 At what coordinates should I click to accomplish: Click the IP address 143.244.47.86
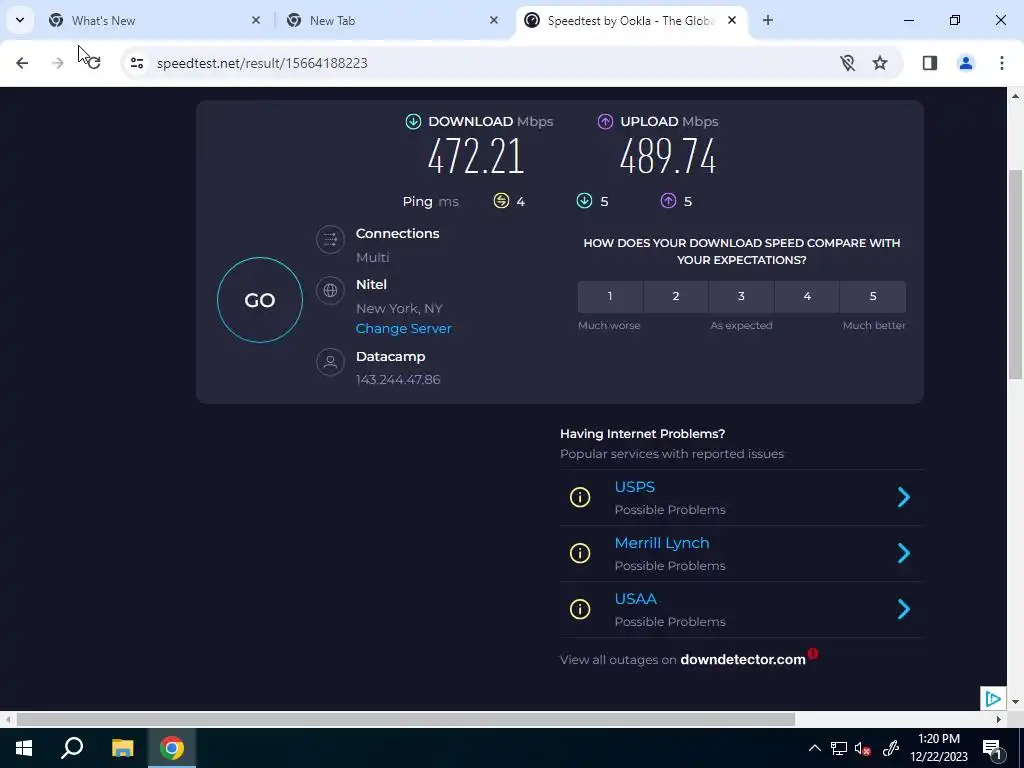click(398, 379)
